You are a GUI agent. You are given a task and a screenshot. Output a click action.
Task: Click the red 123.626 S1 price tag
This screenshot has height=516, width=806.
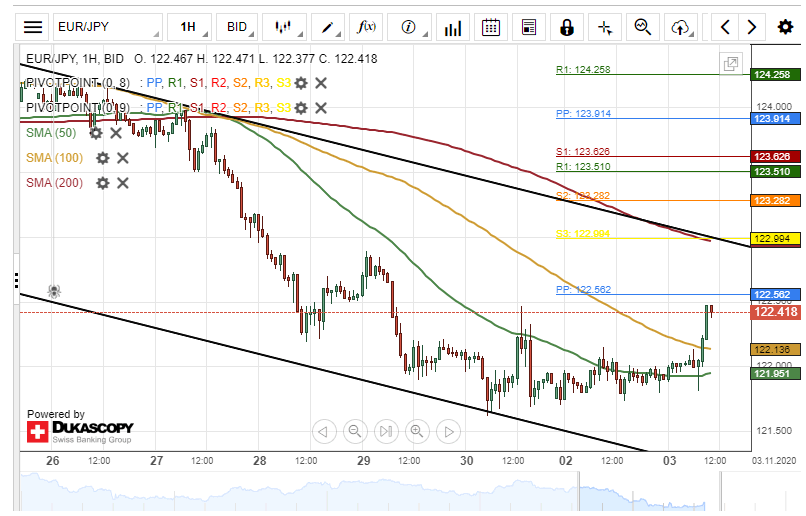pyautogui.click(x=775, y=156)
